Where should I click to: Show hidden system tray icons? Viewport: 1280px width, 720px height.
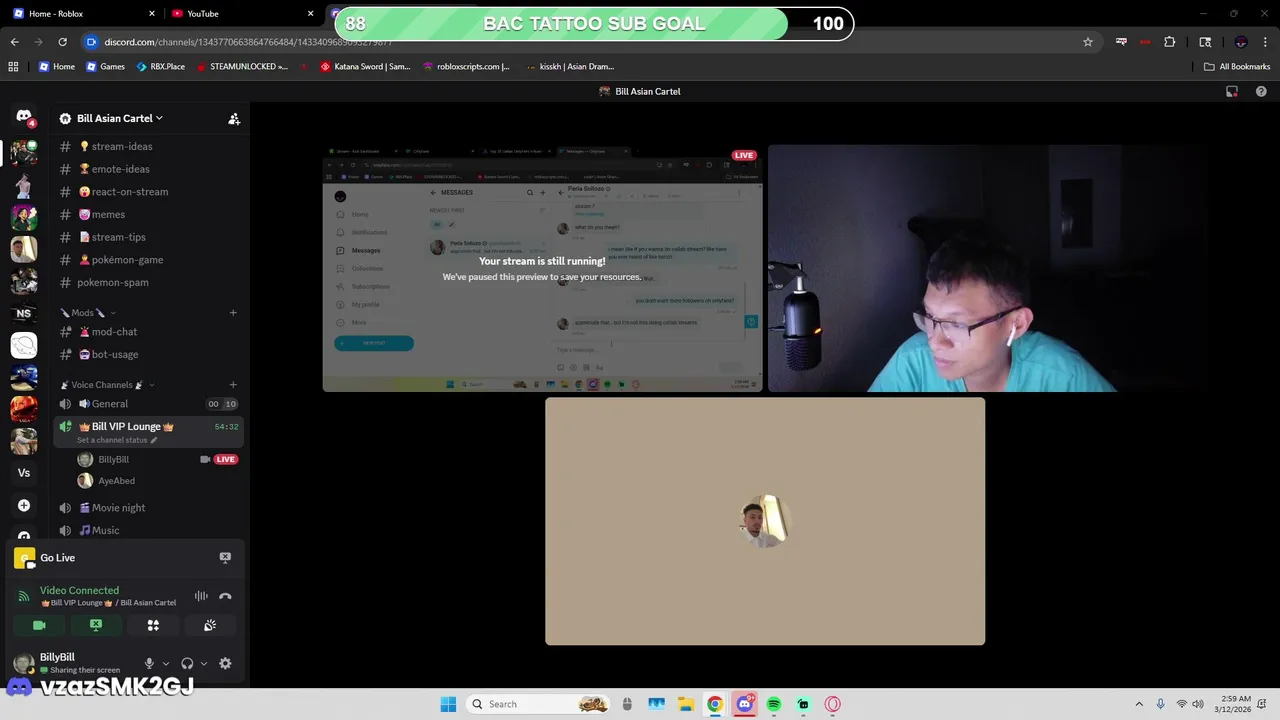click(x=1138, y=704)
